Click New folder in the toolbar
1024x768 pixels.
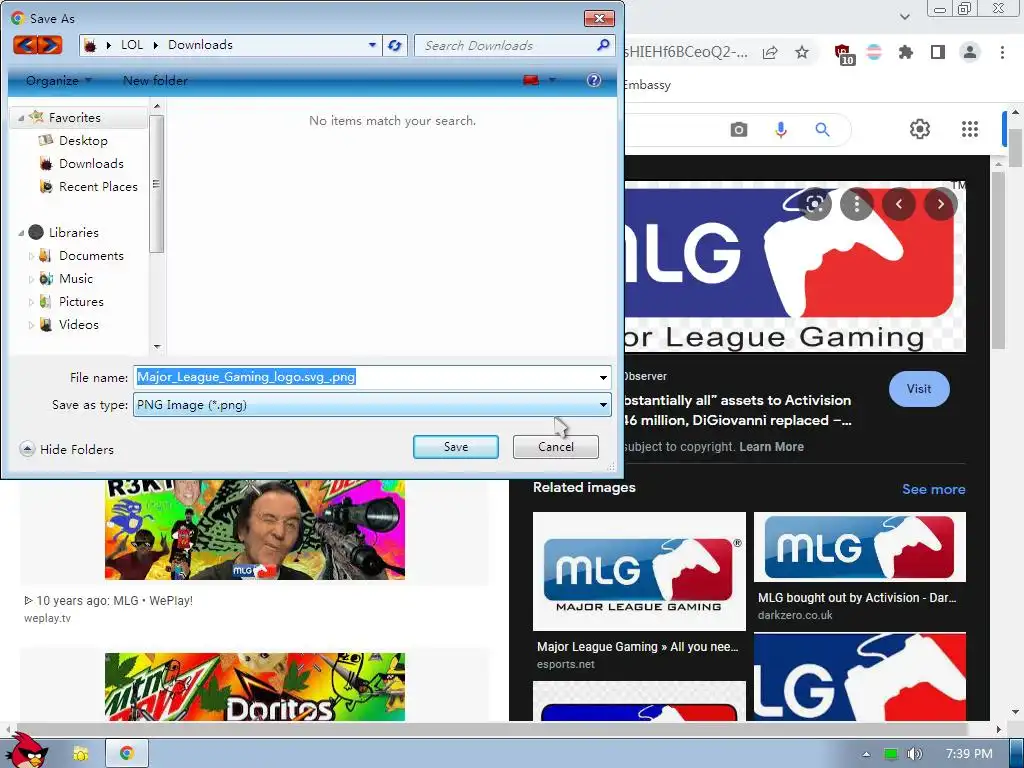tap(155, 80)
